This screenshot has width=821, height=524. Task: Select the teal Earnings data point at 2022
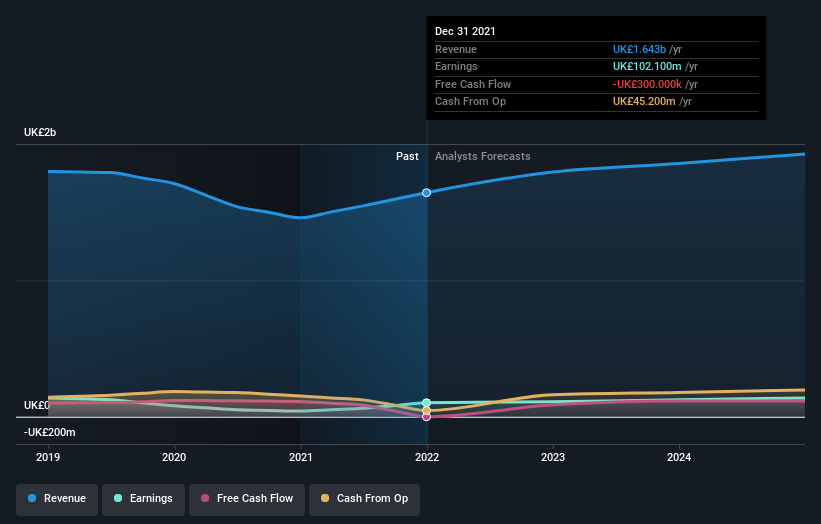coord(426,403)
